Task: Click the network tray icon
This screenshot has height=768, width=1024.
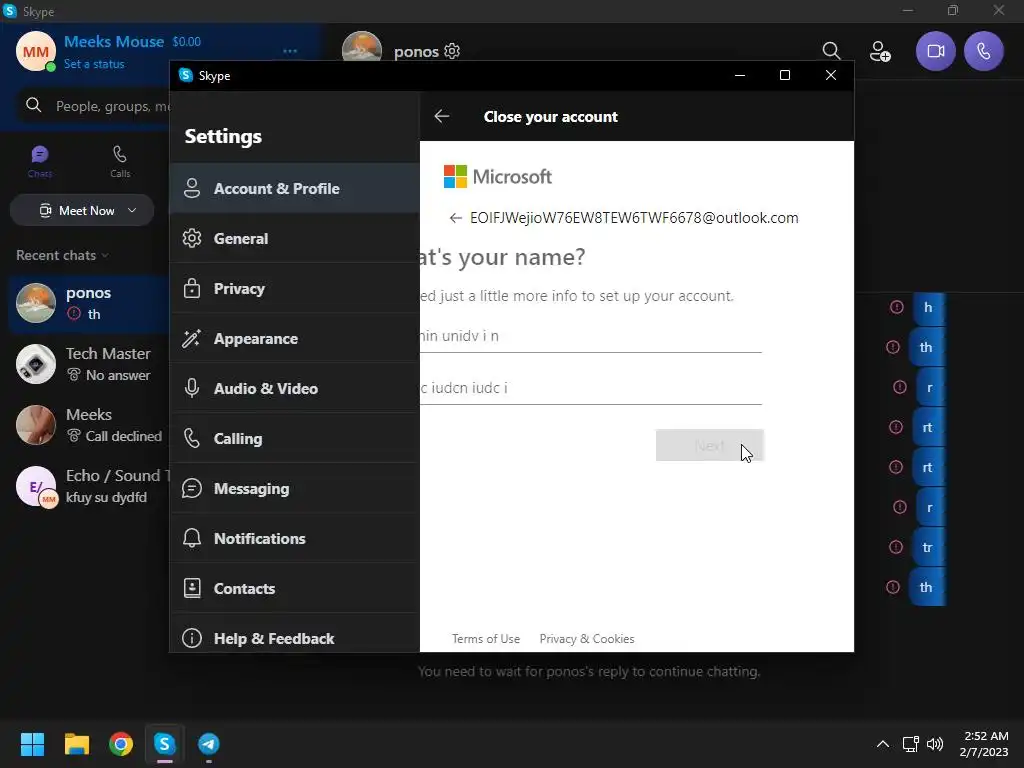Action: pos(910,744)
